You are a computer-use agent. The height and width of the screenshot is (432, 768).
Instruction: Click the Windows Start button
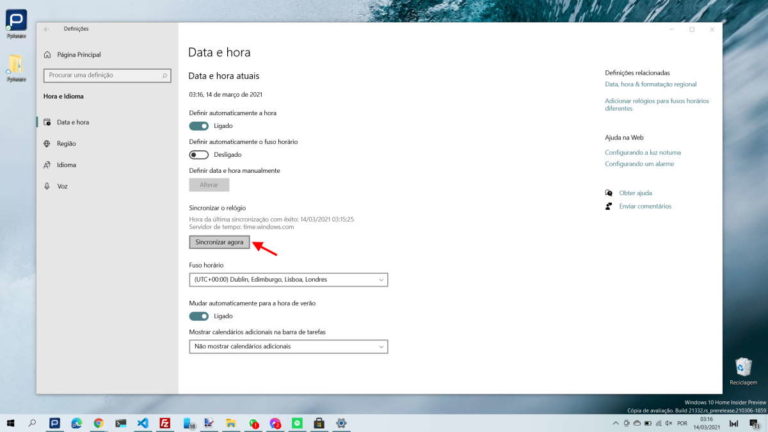[x=11, y=423]
